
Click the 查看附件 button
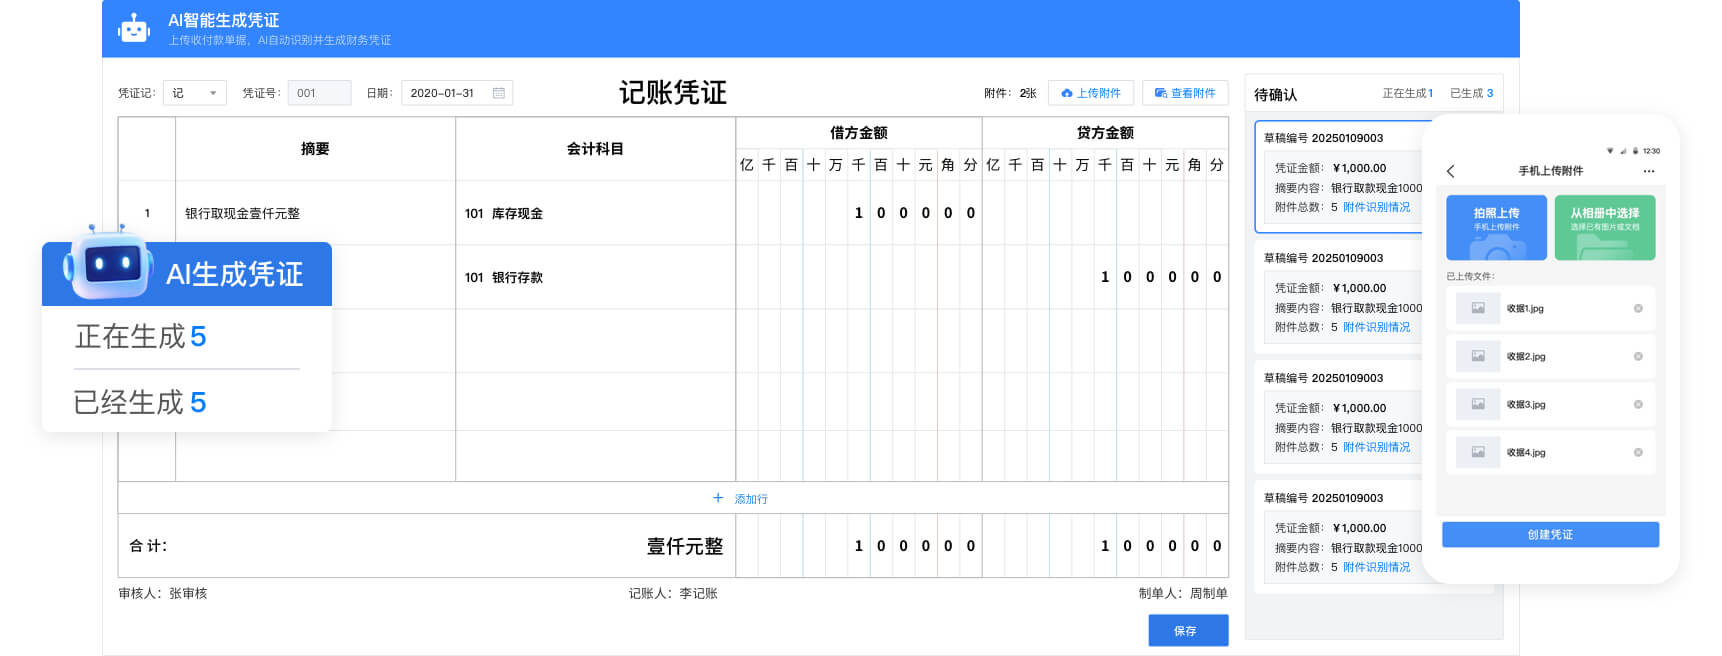(x=1185, y=93)
